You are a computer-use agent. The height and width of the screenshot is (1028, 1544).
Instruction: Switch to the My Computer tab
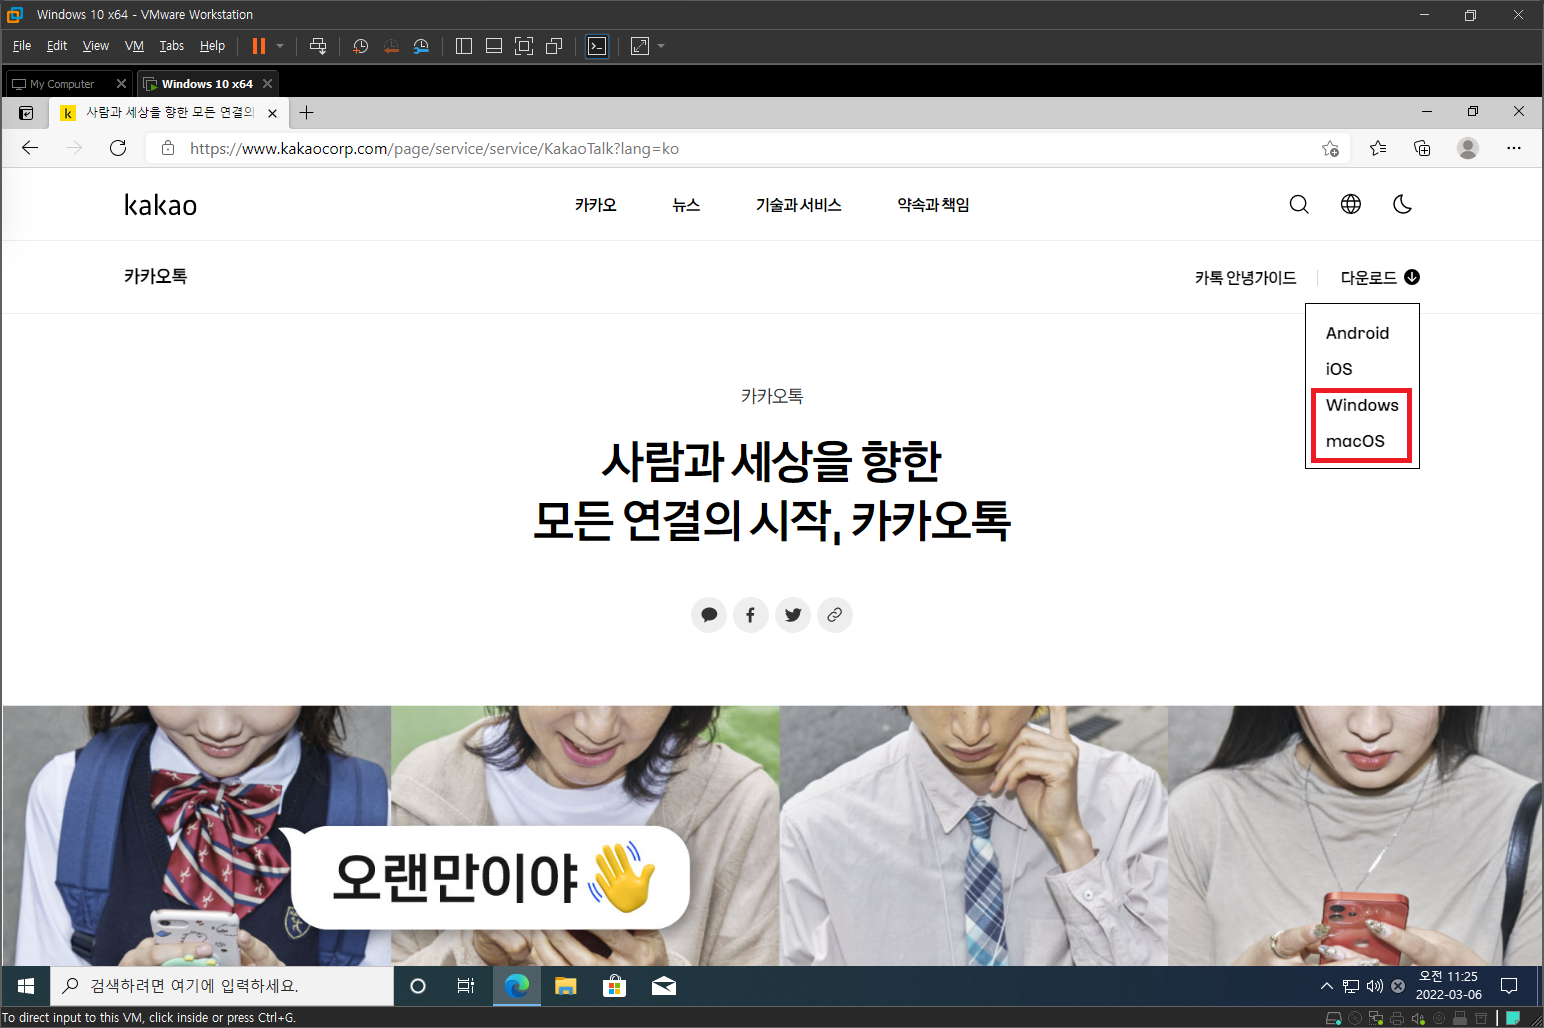(x=62, y=84)
